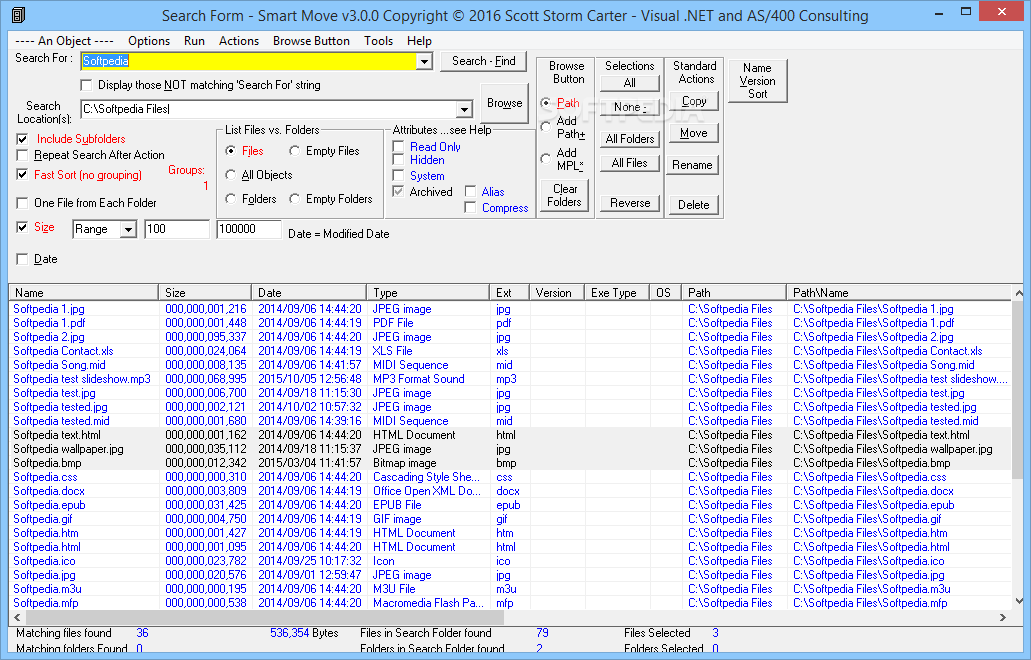The image size is (1031, 660).
Task: Sort results by Type column header
Action: [428, 293]
